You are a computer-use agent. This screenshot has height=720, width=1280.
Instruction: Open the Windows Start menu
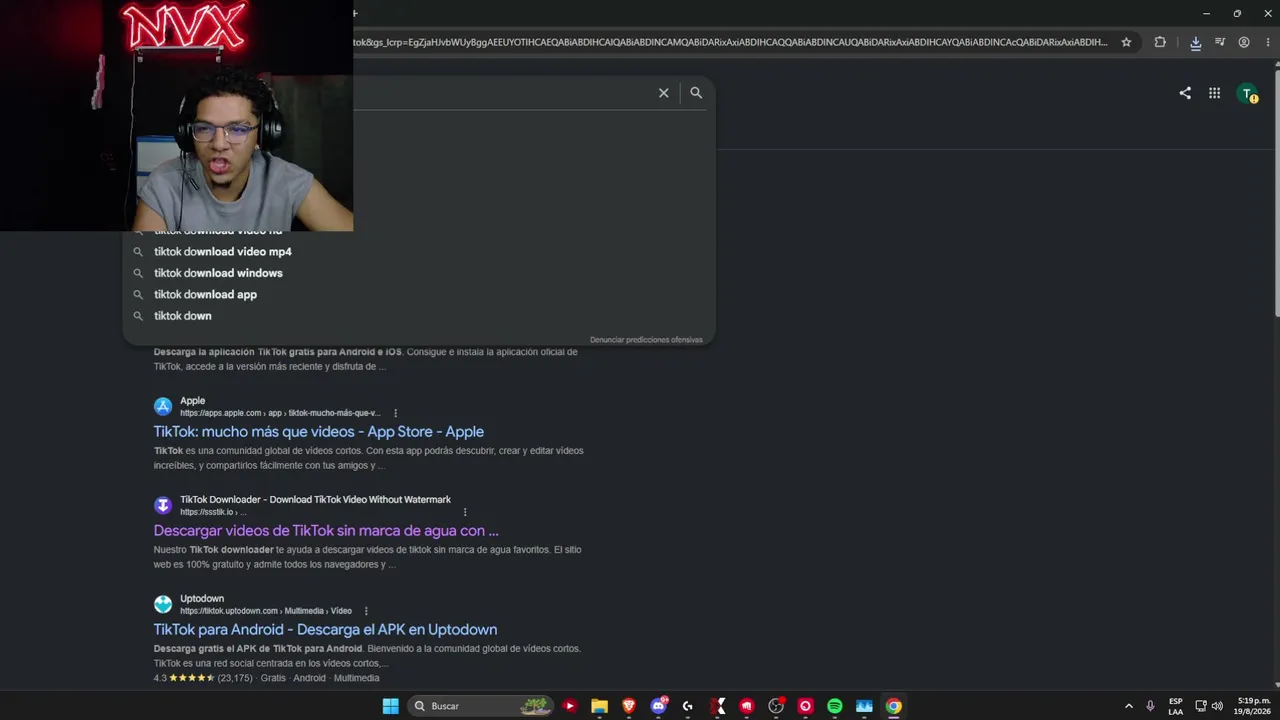[x=390, y=706]
